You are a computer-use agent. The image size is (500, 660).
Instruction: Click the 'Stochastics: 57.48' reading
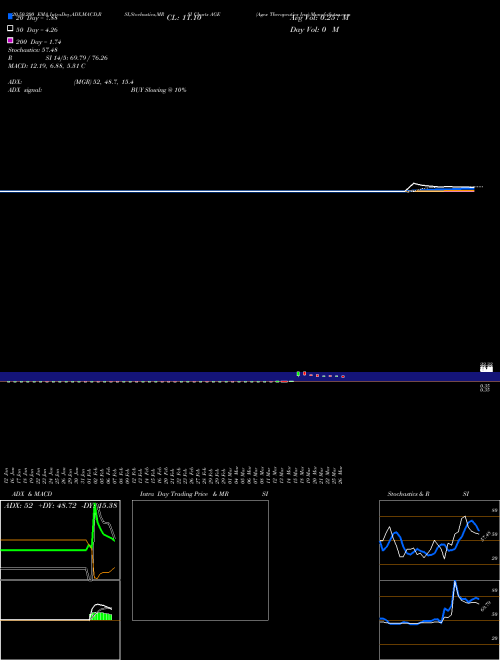point(33,50)
